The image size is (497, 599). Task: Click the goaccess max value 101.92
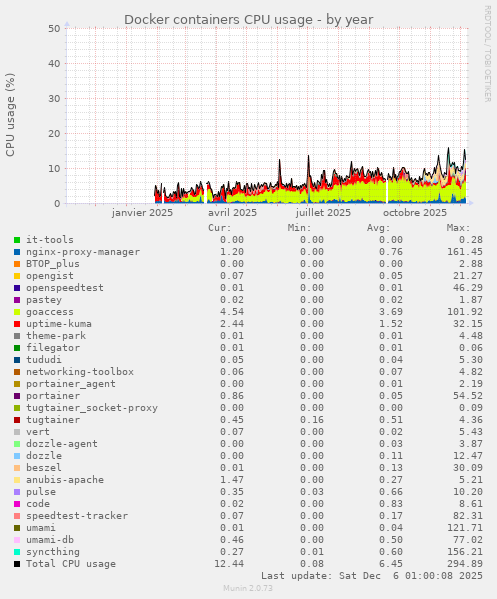(x=465, y=312)
